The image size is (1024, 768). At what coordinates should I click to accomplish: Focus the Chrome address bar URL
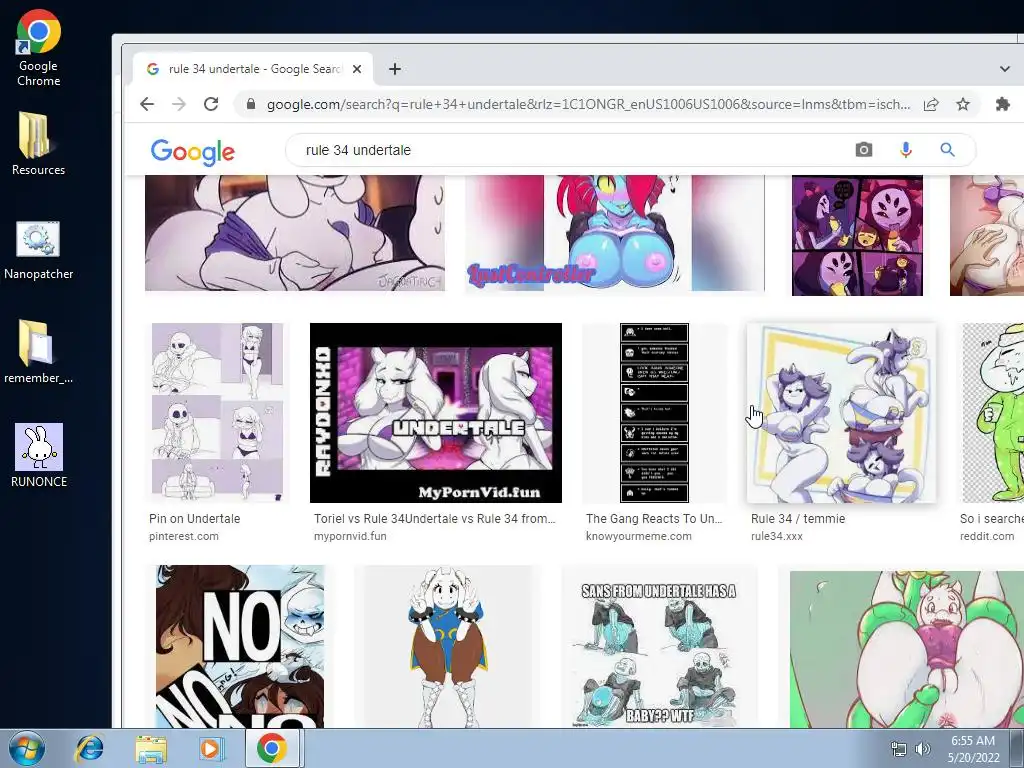point(588,104)
